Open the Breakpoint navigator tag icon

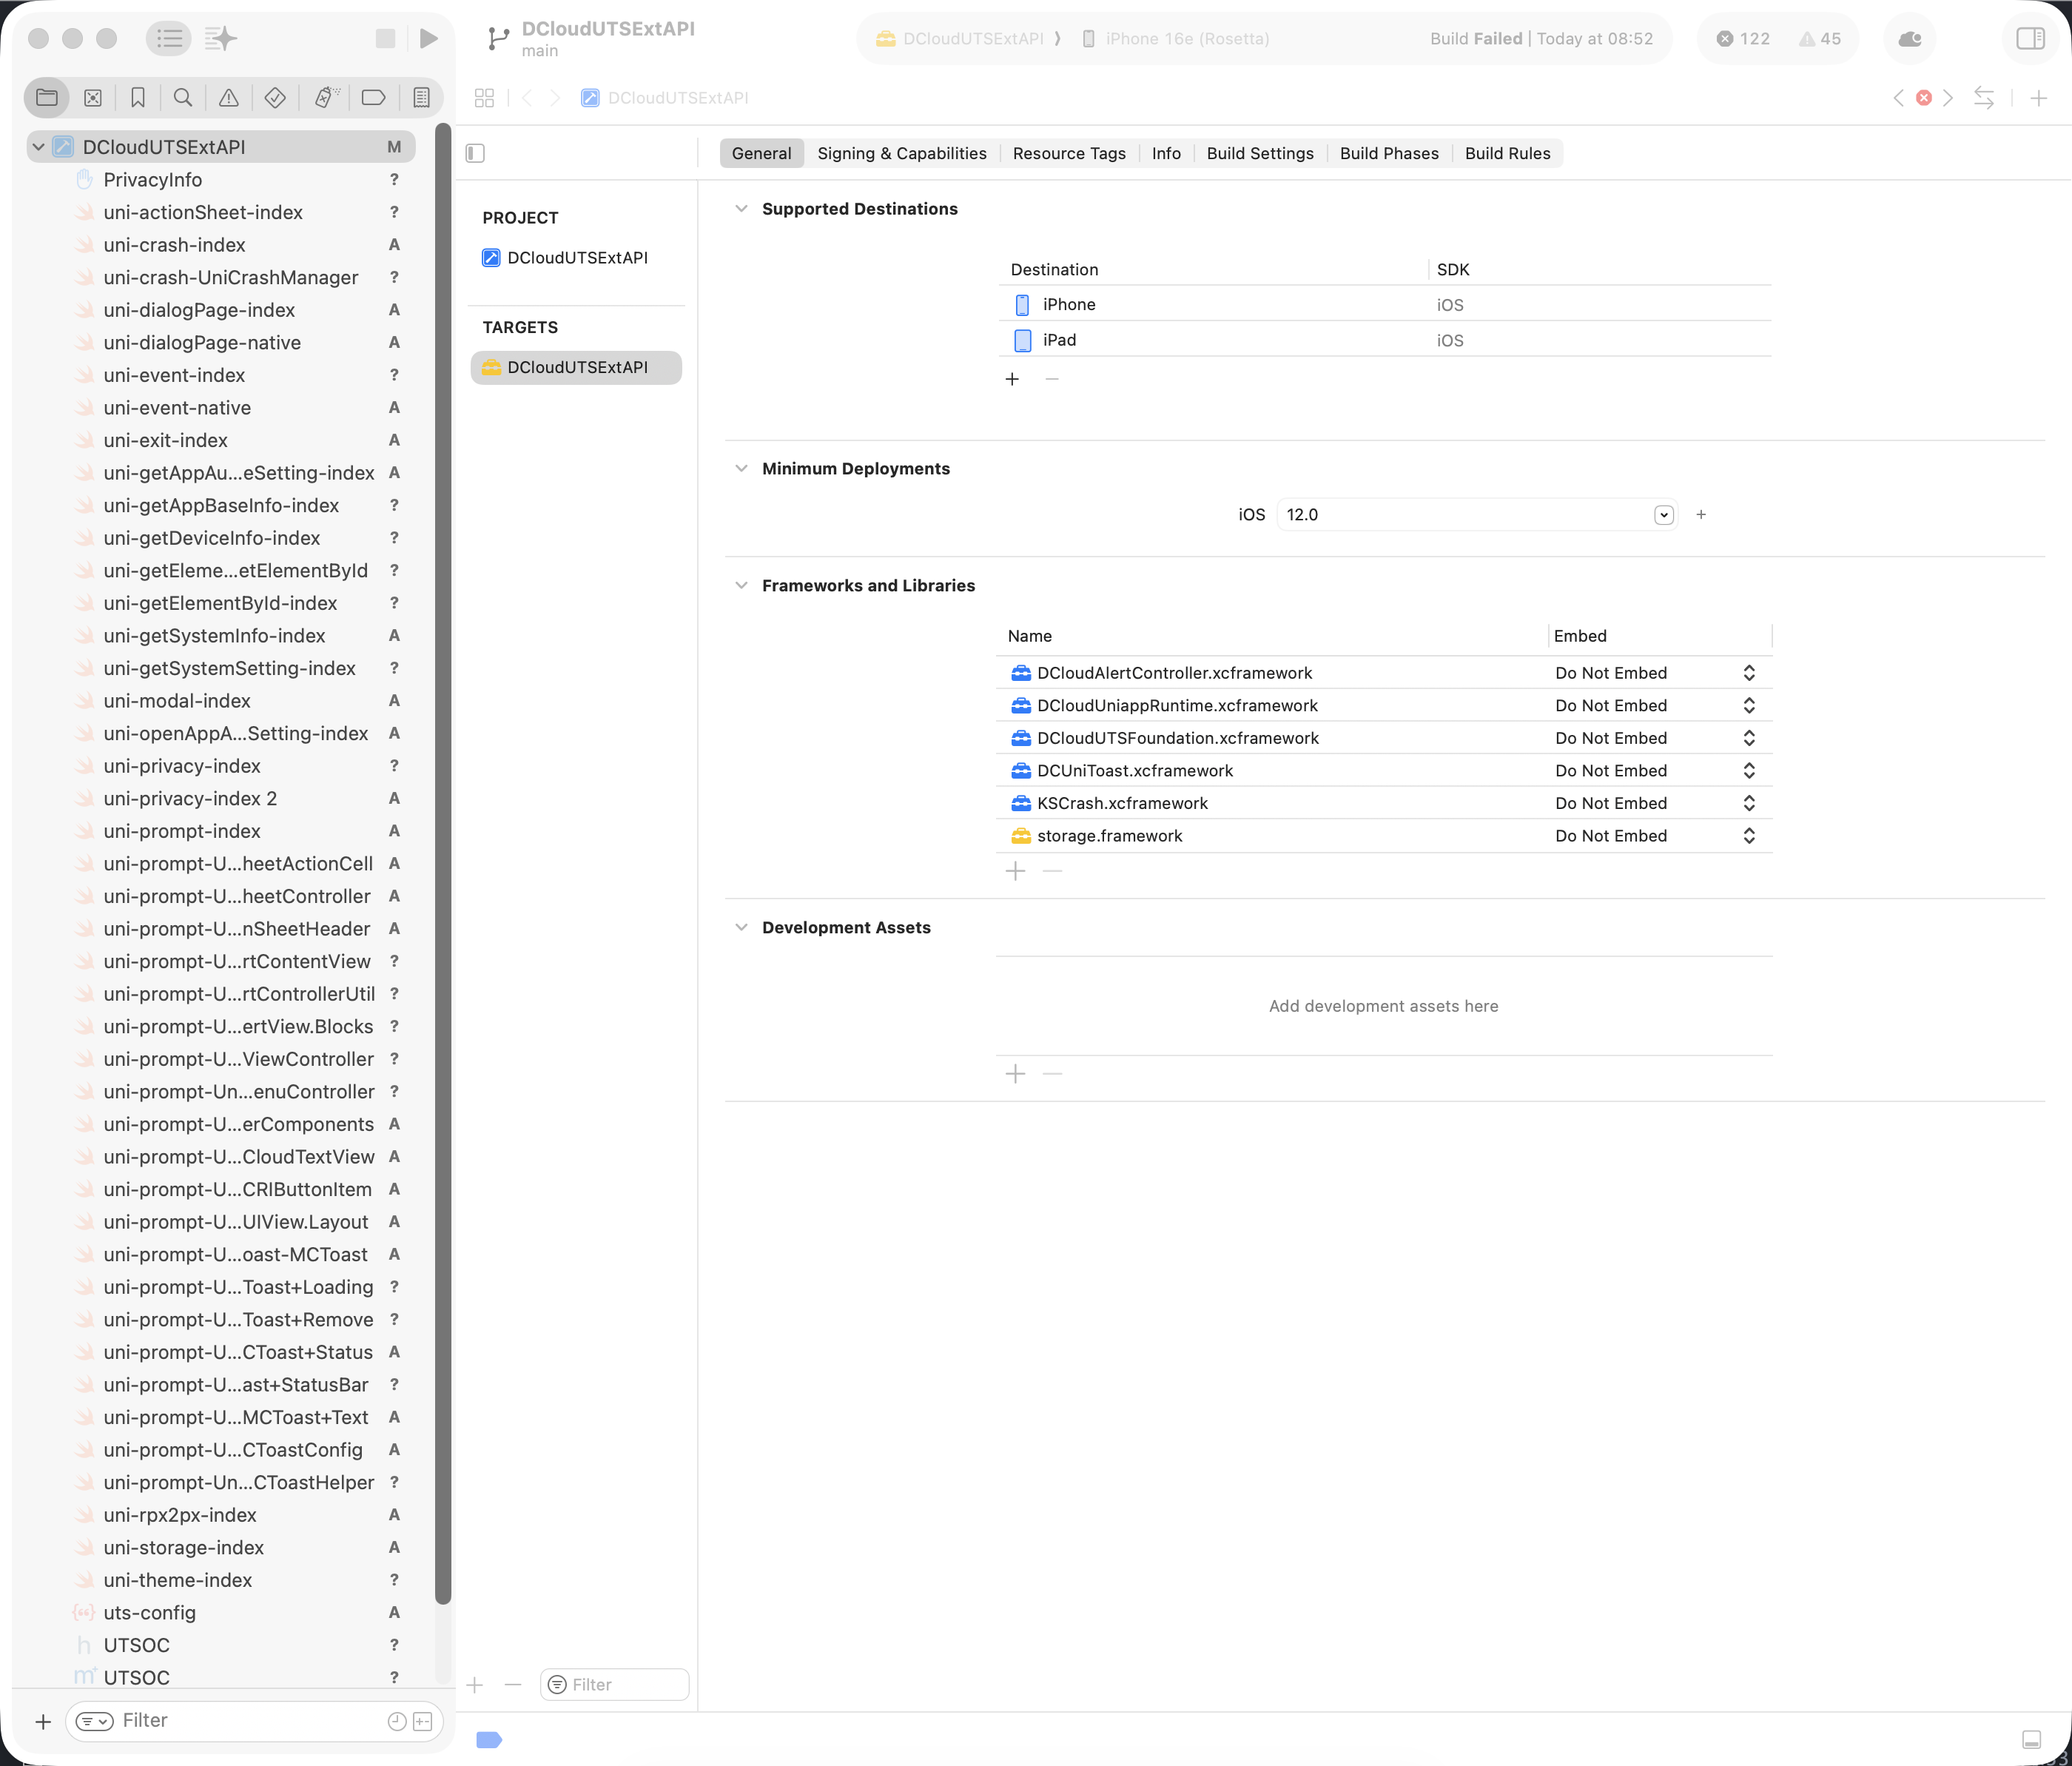pos(373,97)
